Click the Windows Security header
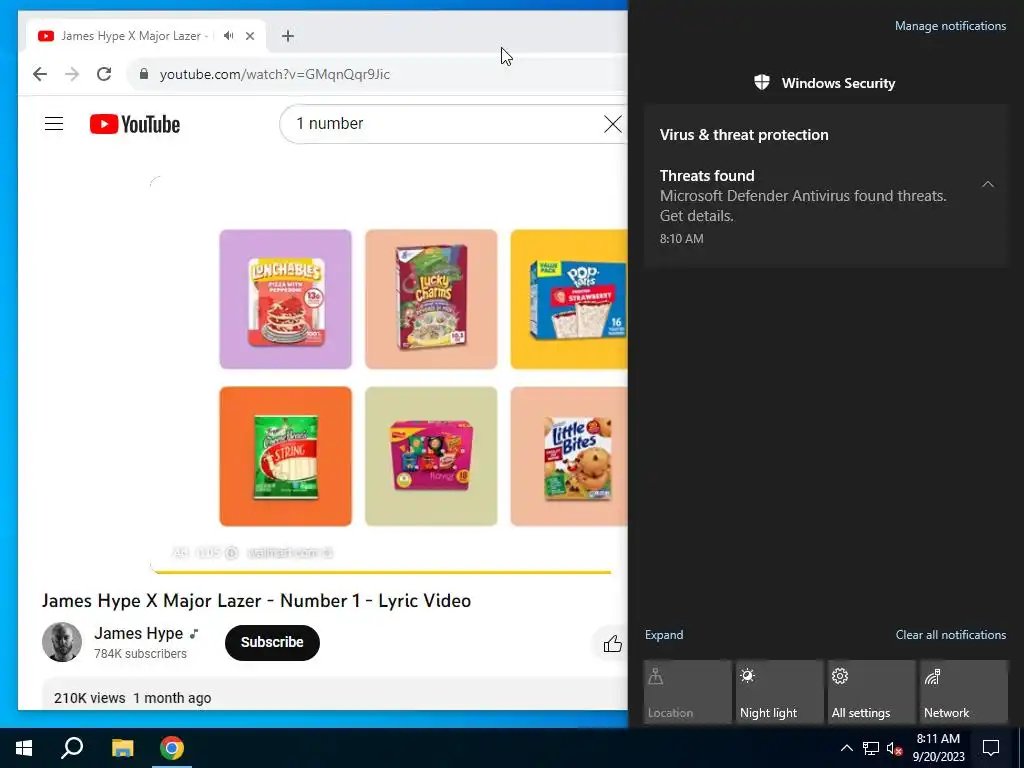The image size is (1024, 768). (x=825, y=83)
